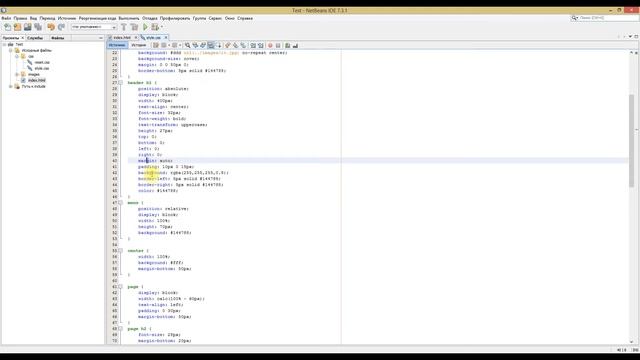Open the opened-documents list dropdown arrow
640x360 pixels.
pyautogui.click(x=630, y=37)
